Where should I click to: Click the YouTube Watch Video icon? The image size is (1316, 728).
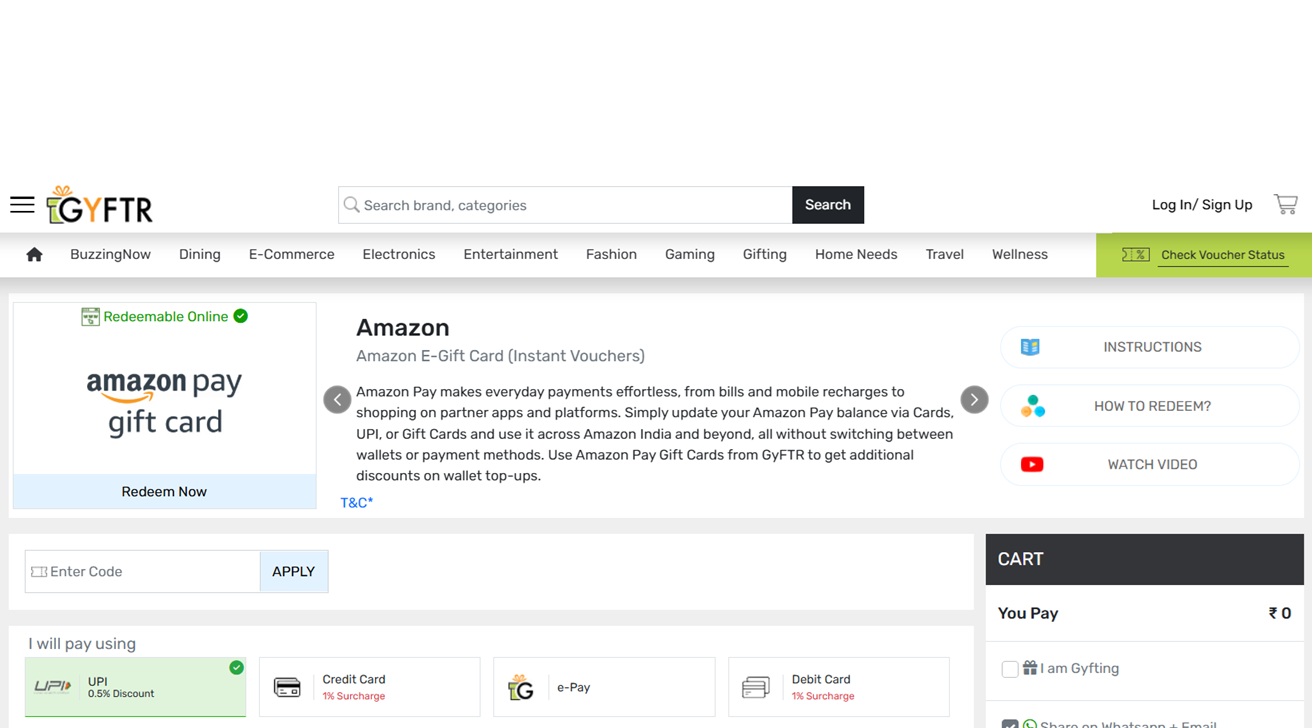1032,464
